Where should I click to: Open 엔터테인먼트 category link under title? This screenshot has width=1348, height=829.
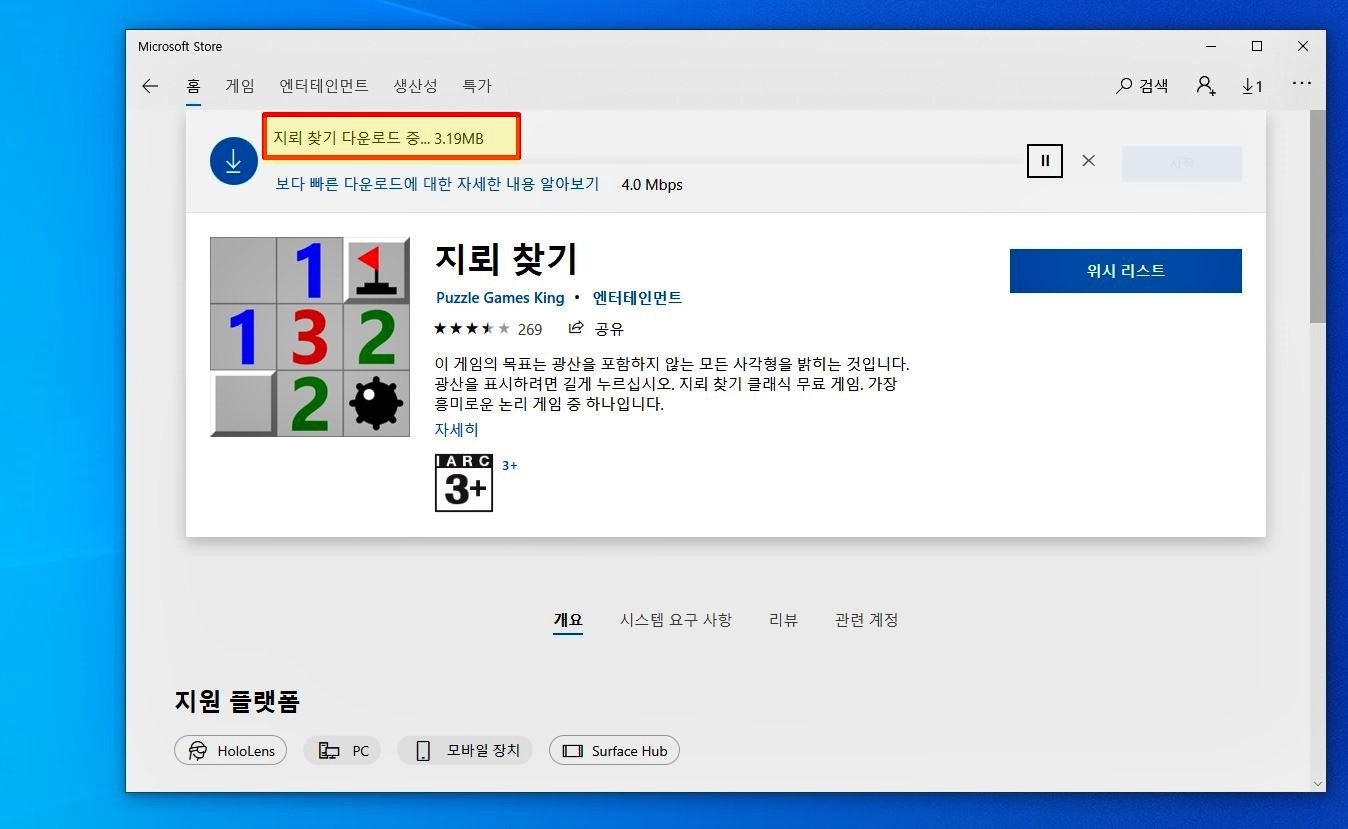(x=638, y=298)
